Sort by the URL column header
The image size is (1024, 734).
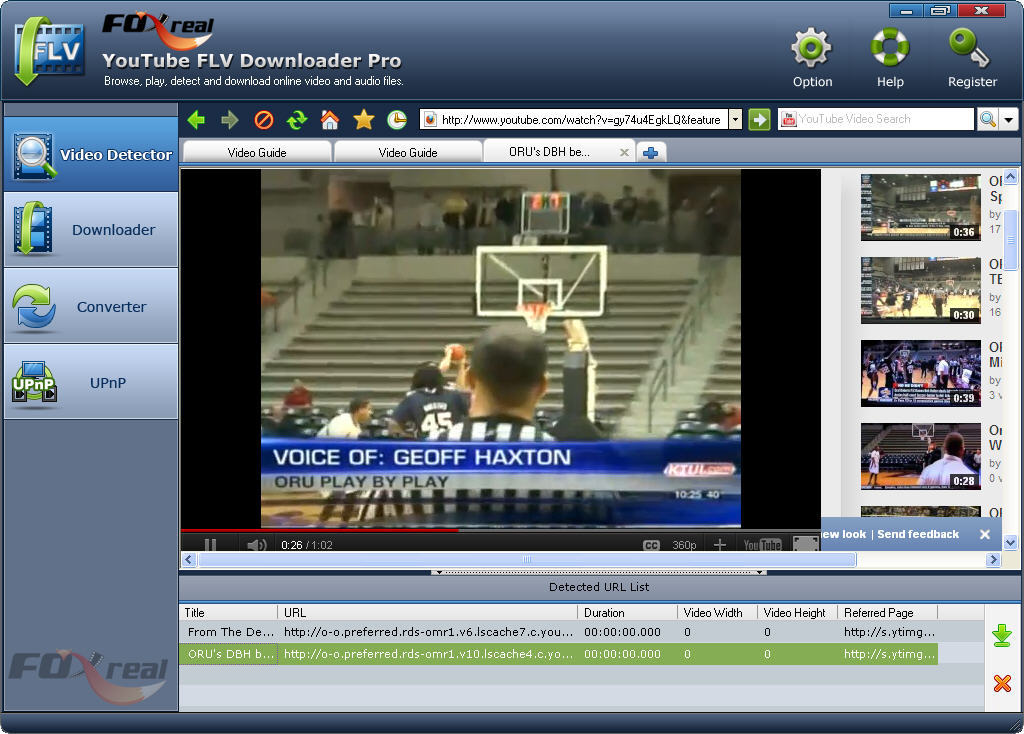click(x=428, y=613)
